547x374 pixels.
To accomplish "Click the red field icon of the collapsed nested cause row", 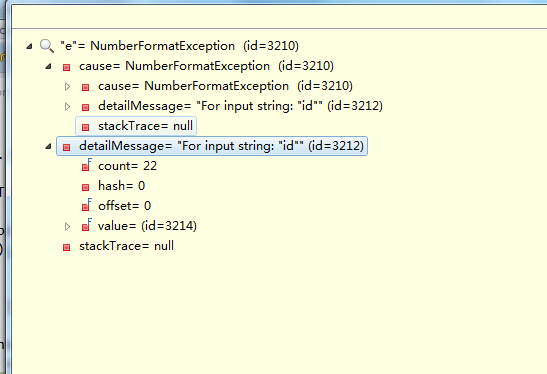I will 85,87.
